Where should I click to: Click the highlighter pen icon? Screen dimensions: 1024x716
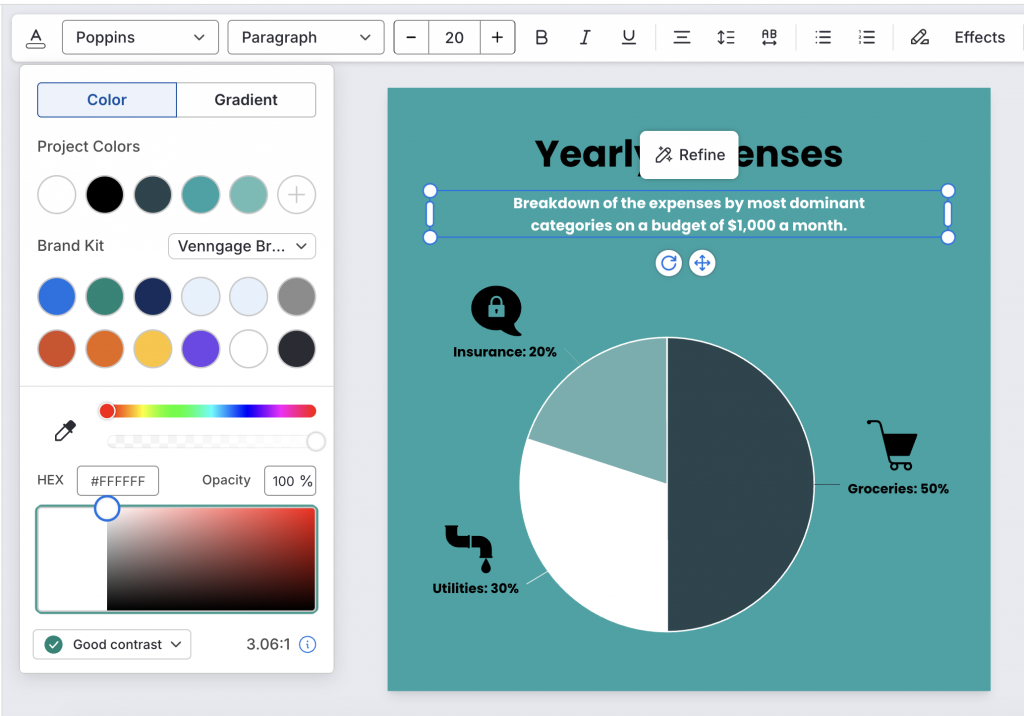point(920,37)
